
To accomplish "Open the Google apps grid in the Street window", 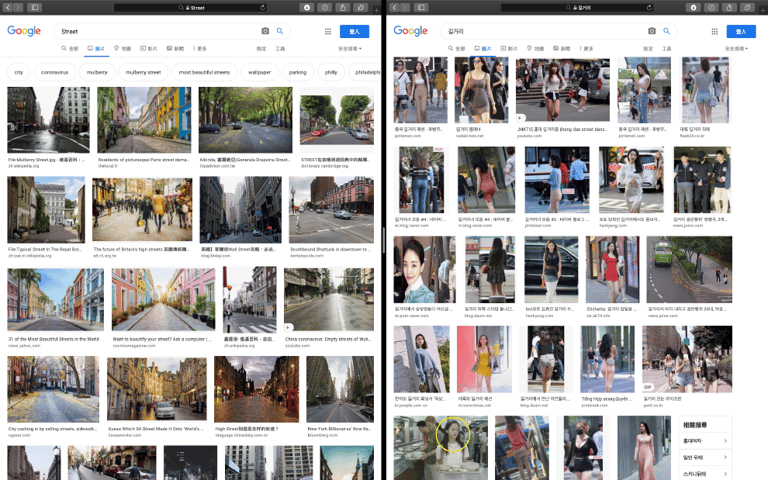I will tap(328, 31).
